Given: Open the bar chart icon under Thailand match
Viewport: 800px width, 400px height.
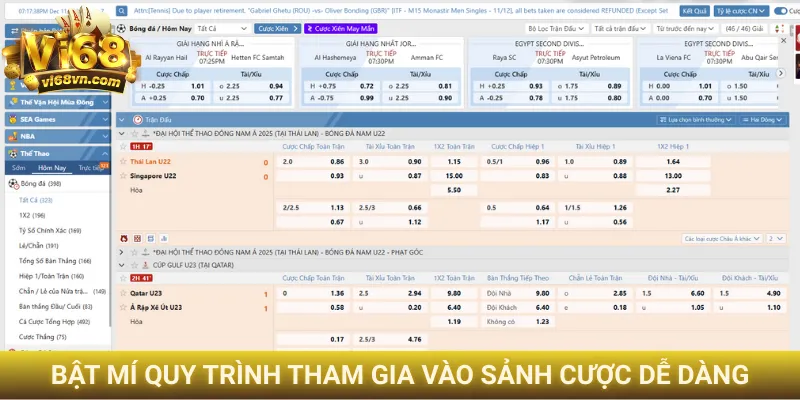Looking at the screenshot, I should coord(164,238).
